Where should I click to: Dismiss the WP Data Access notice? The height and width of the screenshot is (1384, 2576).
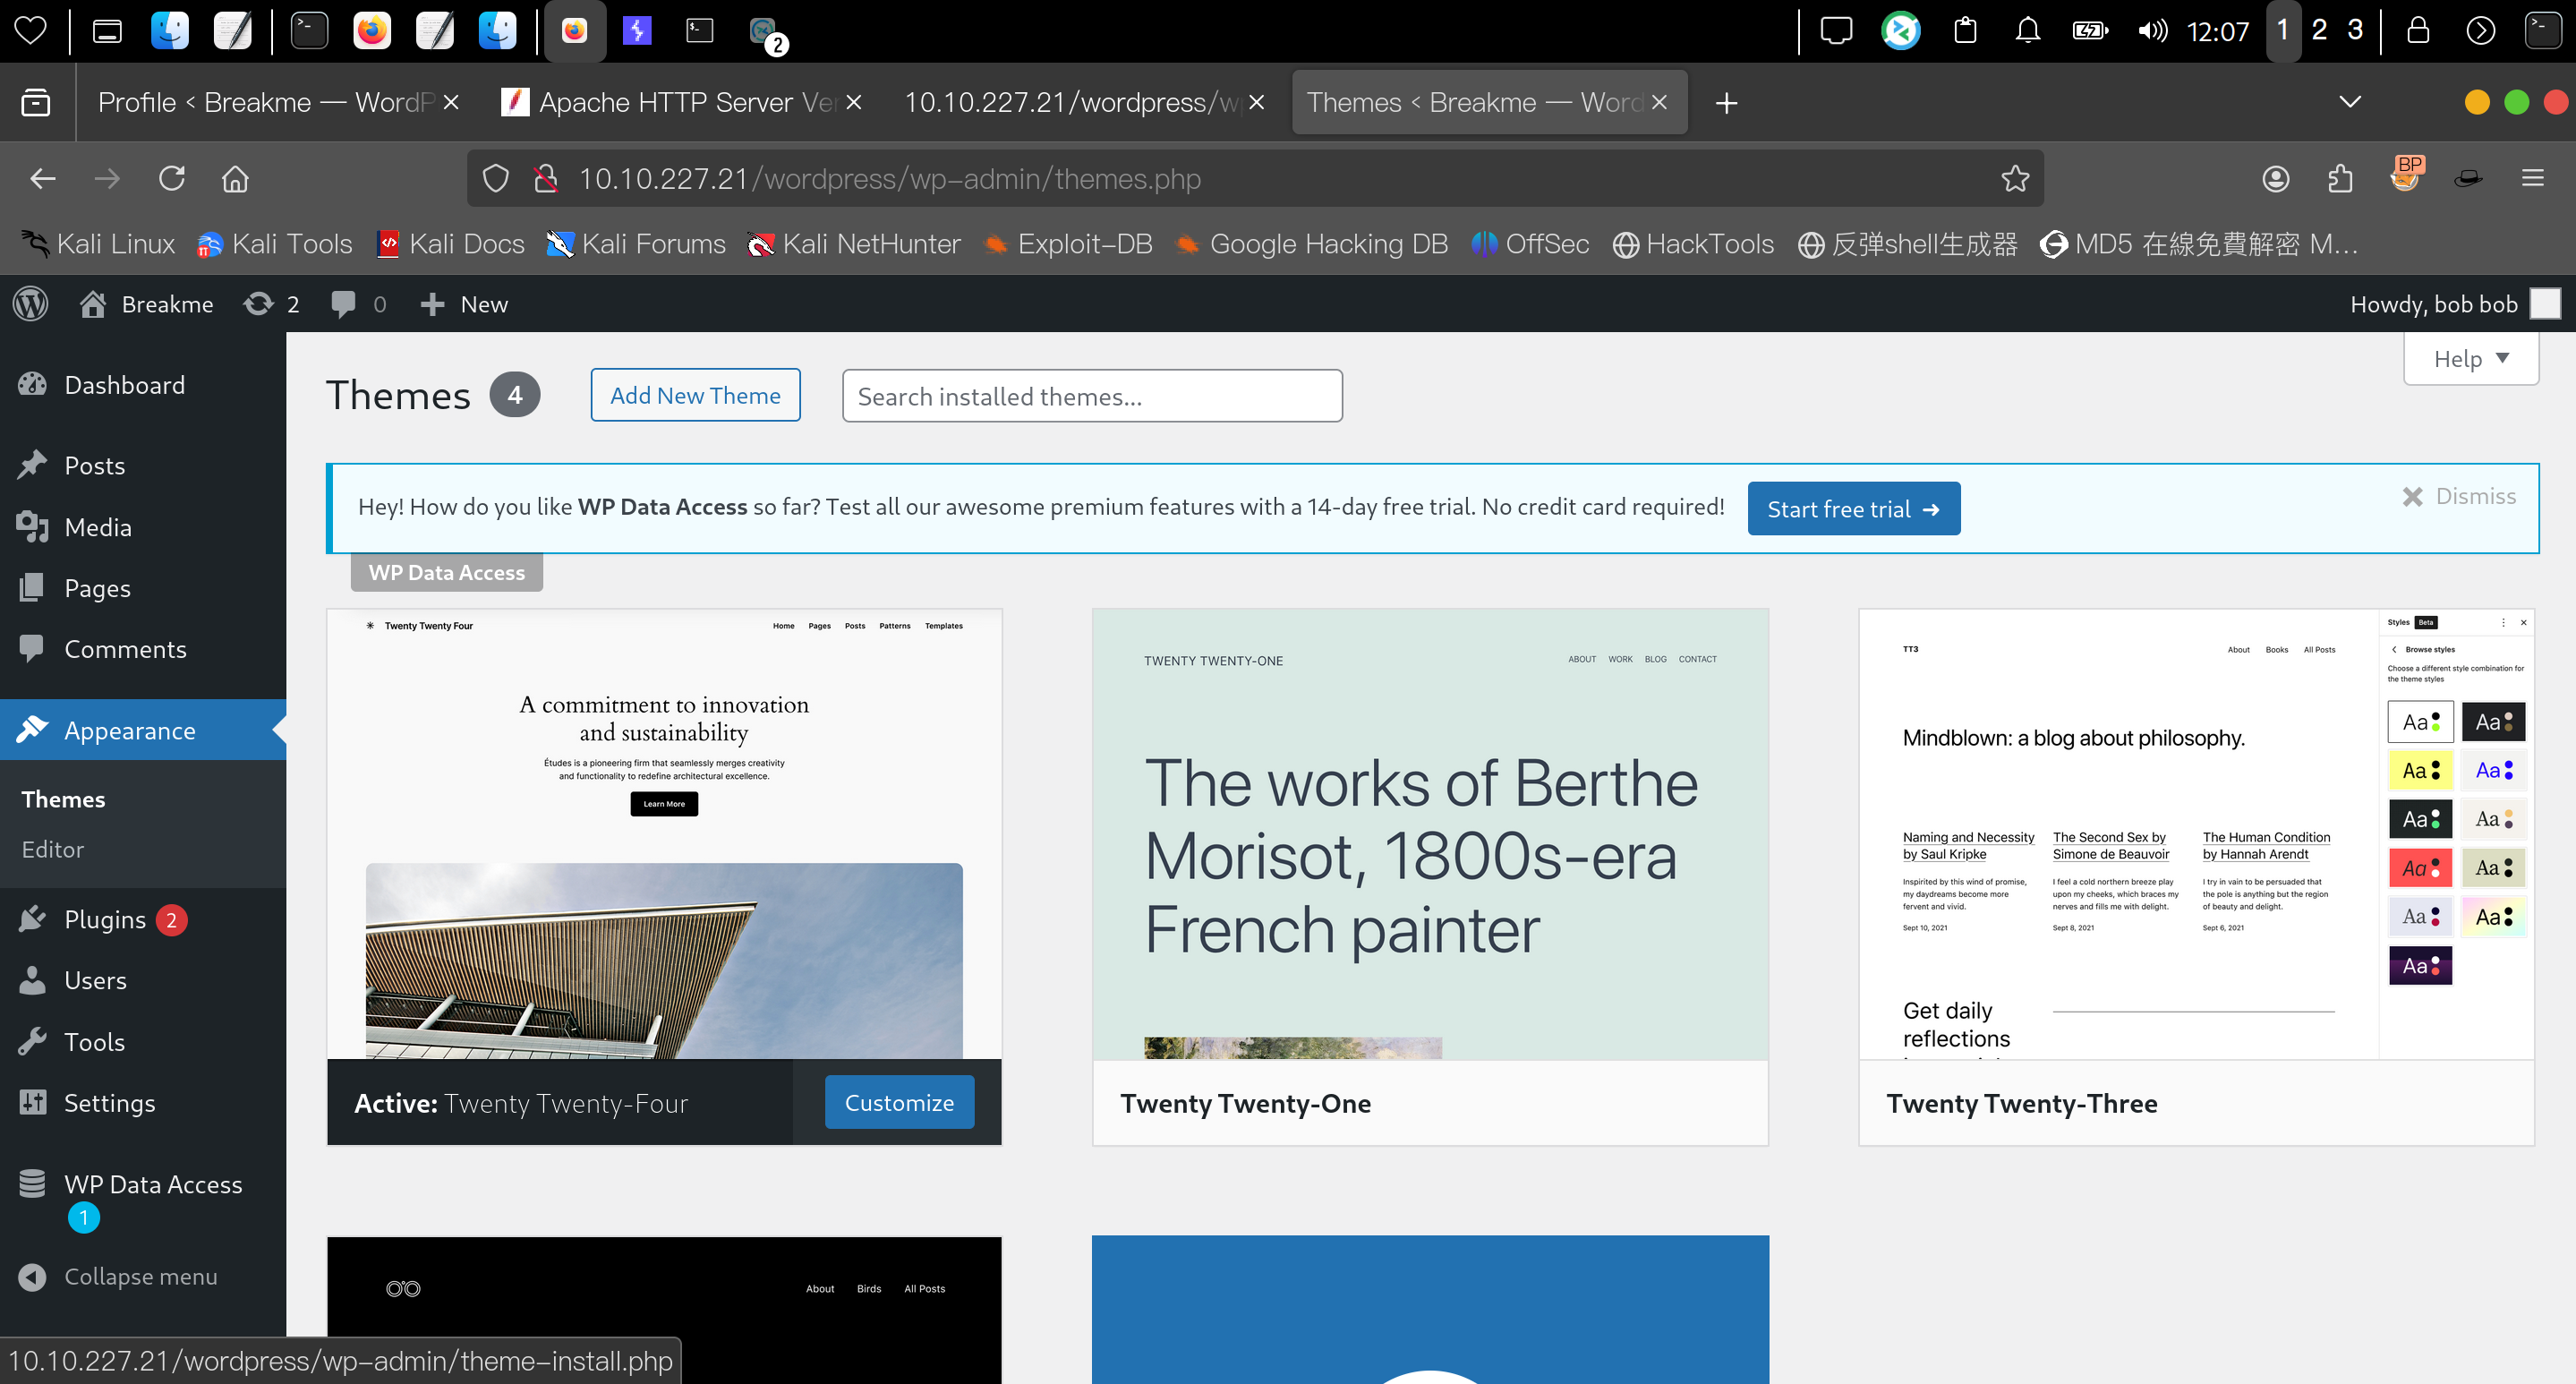point(2459,496)
